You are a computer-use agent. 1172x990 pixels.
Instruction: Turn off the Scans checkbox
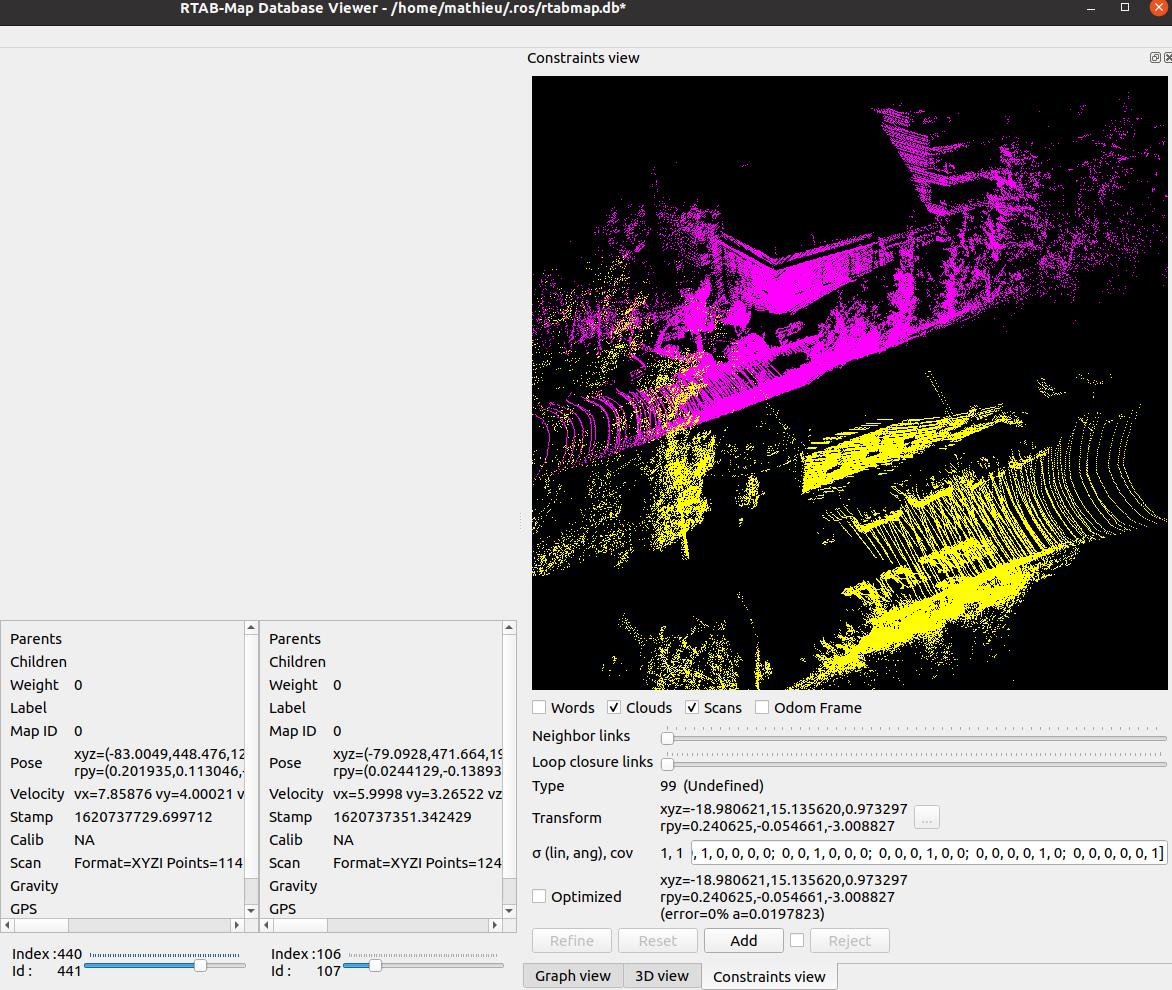(x=691, y=707)
